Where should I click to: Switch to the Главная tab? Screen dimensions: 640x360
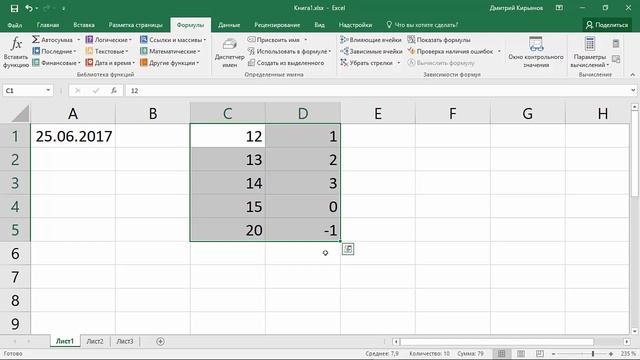click(x=48, y=25)
